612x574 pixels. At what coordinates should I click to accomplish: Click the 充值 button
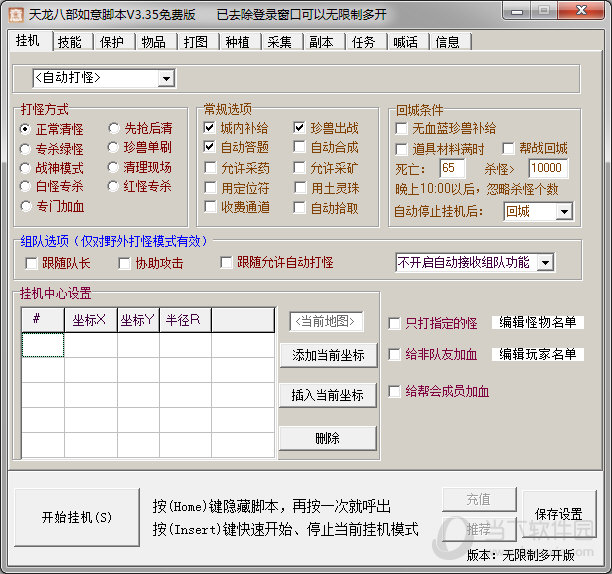click(x=479, y=499)
